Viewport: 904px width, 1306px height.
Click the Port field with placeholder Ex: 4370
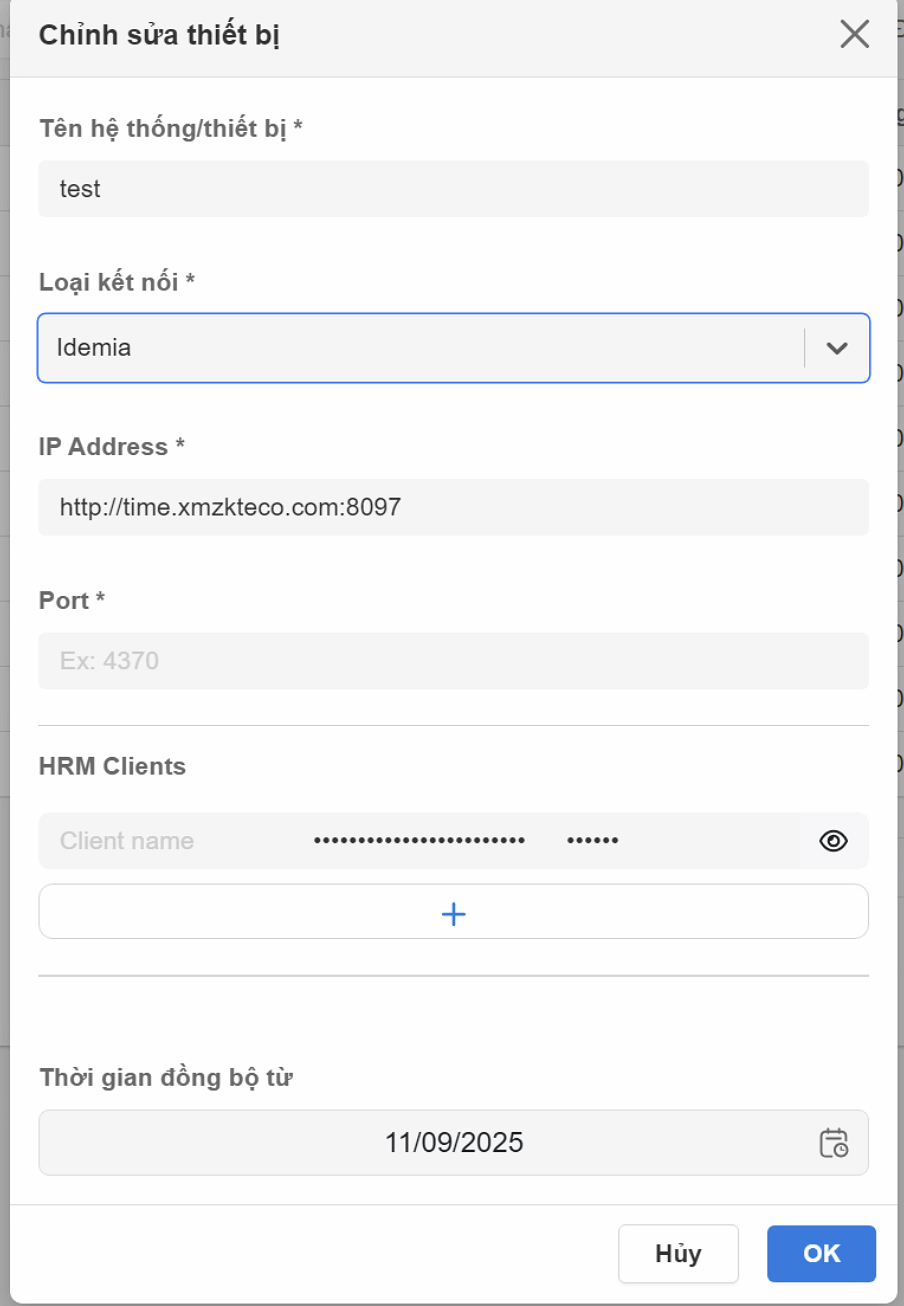(453, 661)
